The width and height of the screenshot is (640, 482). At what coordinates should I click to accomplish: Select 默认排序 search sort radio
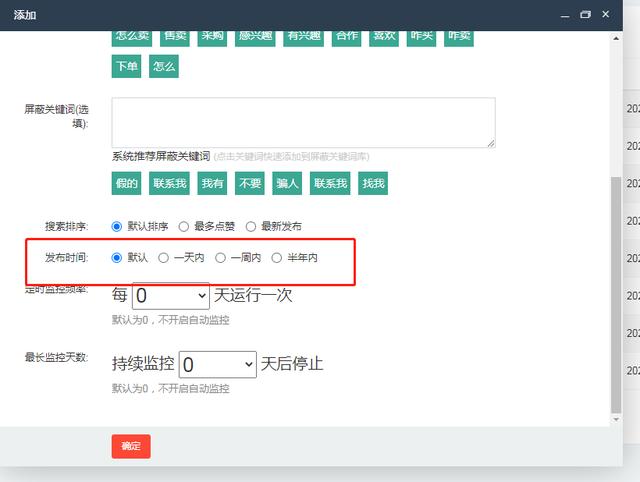[117, 227]
